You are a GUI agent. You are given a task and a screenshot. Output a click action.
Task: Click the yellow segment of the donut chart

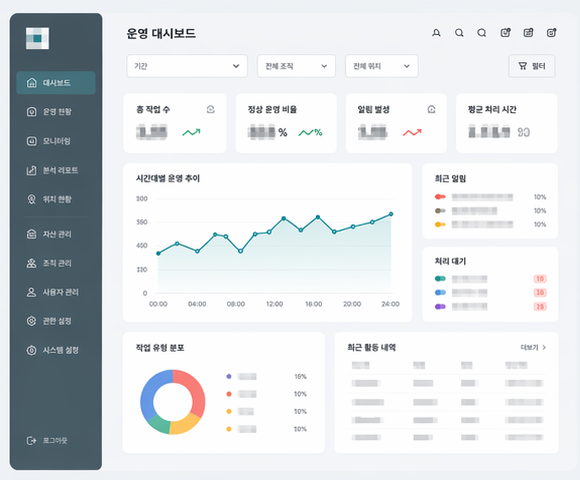click(186, 424)
